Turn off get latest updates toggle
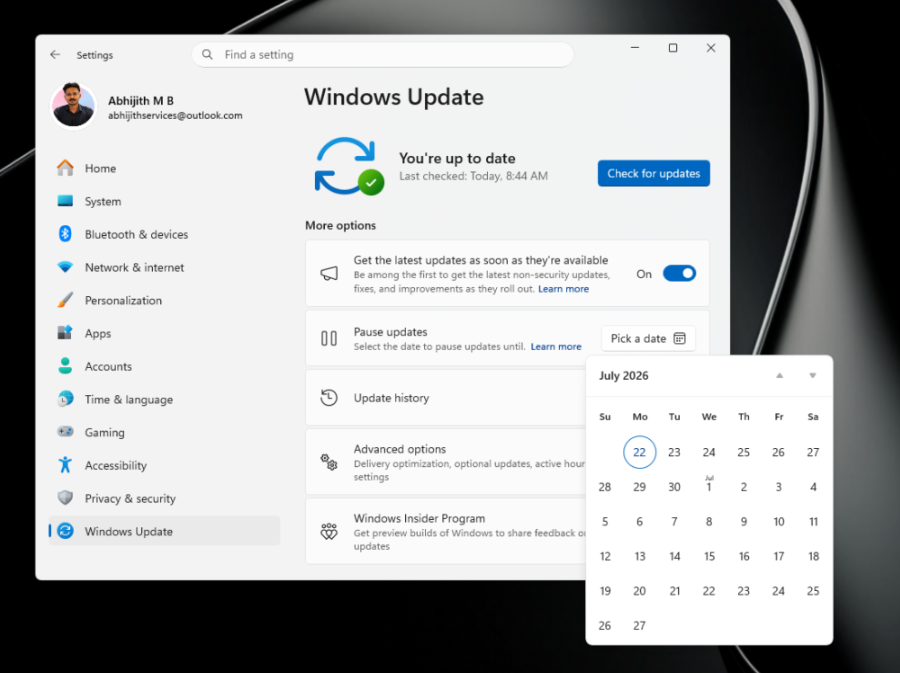900x673 pixels. coord(680,273)
